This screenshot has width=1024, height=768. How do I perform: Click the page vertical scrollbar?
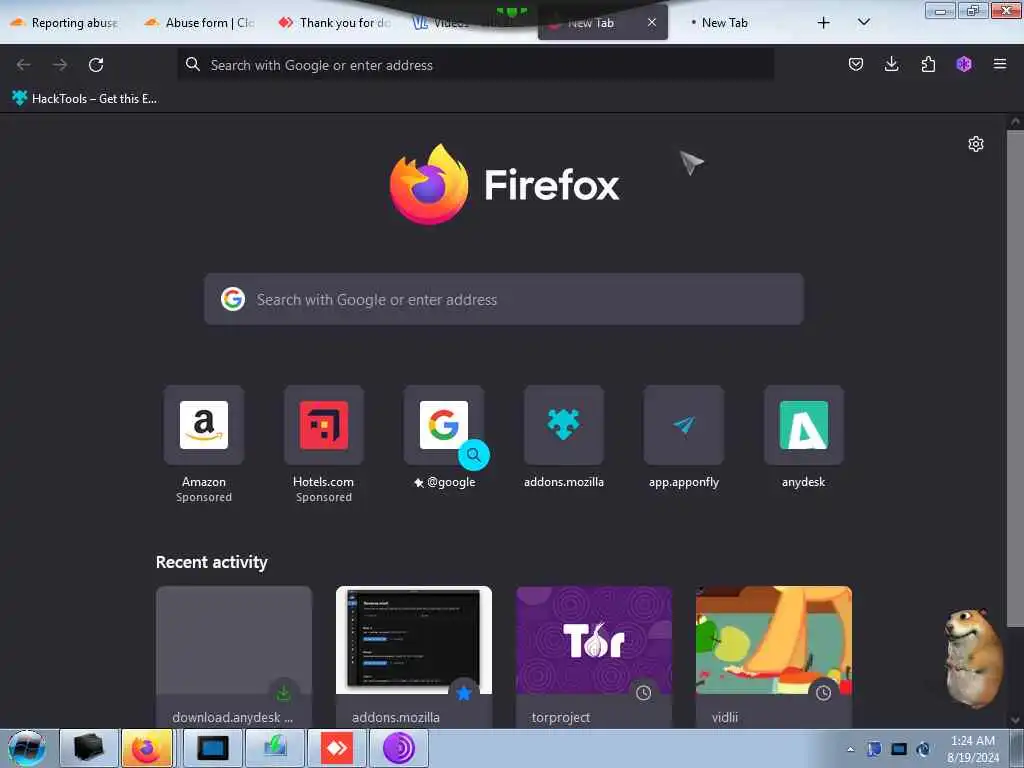click(1015, 379)
